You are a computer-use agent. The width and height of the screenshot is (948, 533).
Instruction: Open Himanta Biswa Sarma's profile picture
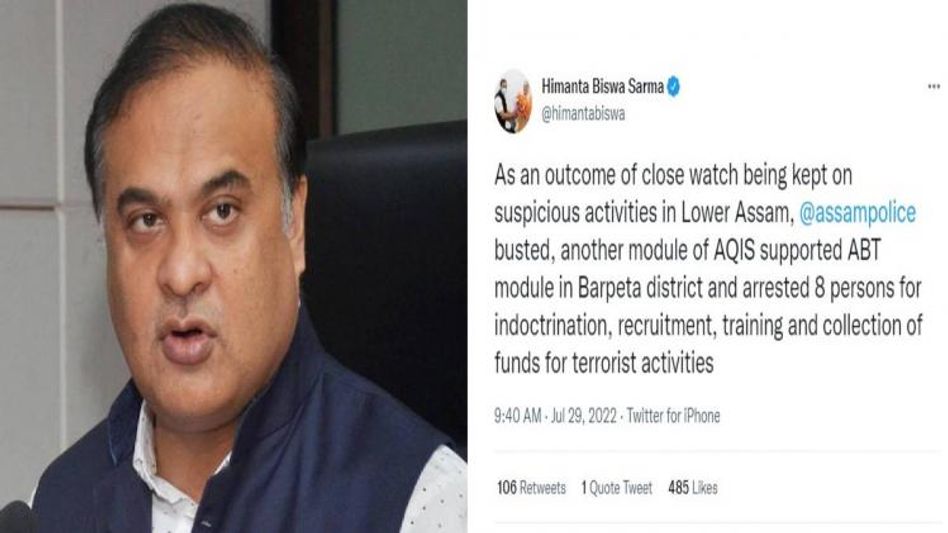coord(513,100)
